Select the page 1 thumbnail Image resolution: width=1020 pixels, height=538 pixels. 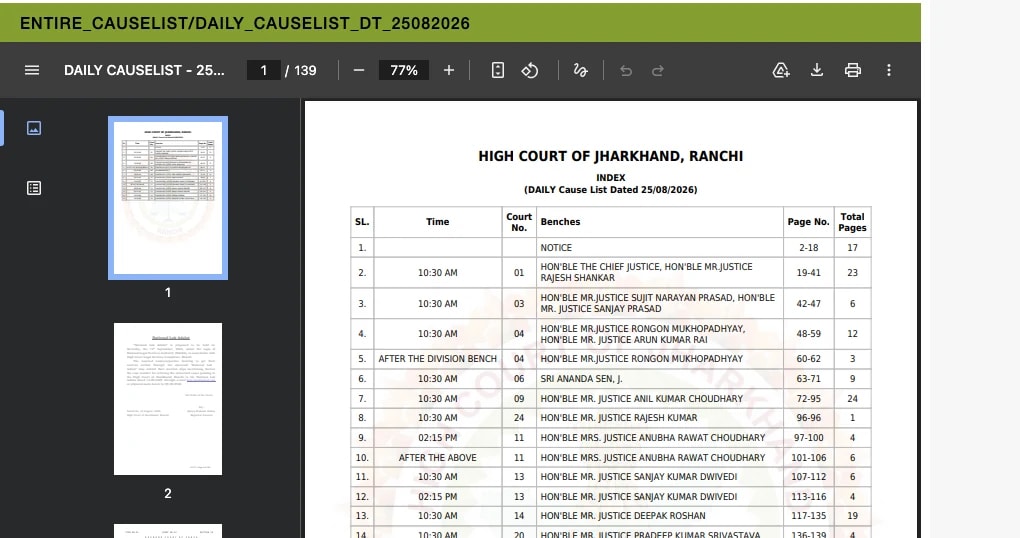(168, 198)
